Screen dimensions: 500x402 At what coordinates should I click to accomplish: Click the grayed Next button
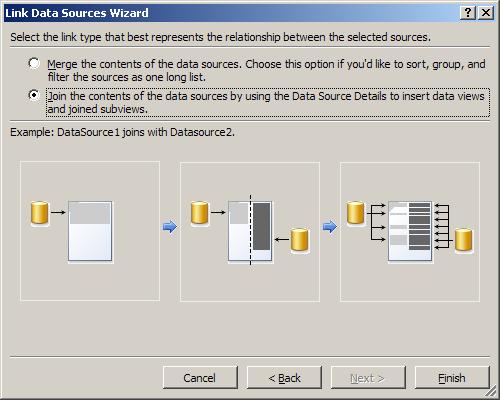368,378
